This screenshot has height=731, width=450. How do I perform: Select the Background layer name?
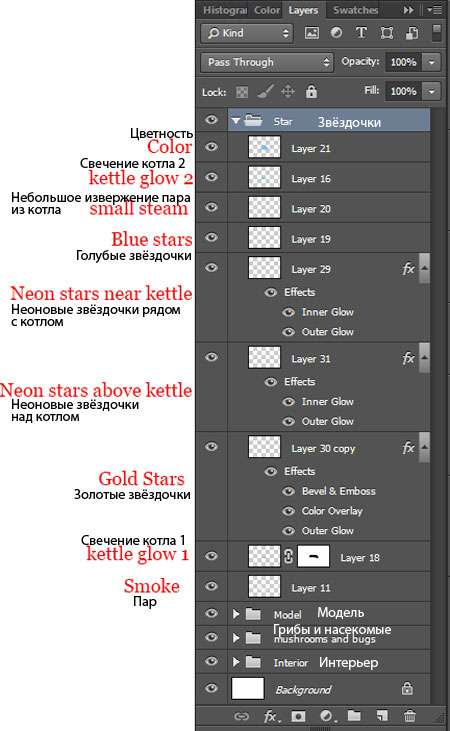click(303, 690)
